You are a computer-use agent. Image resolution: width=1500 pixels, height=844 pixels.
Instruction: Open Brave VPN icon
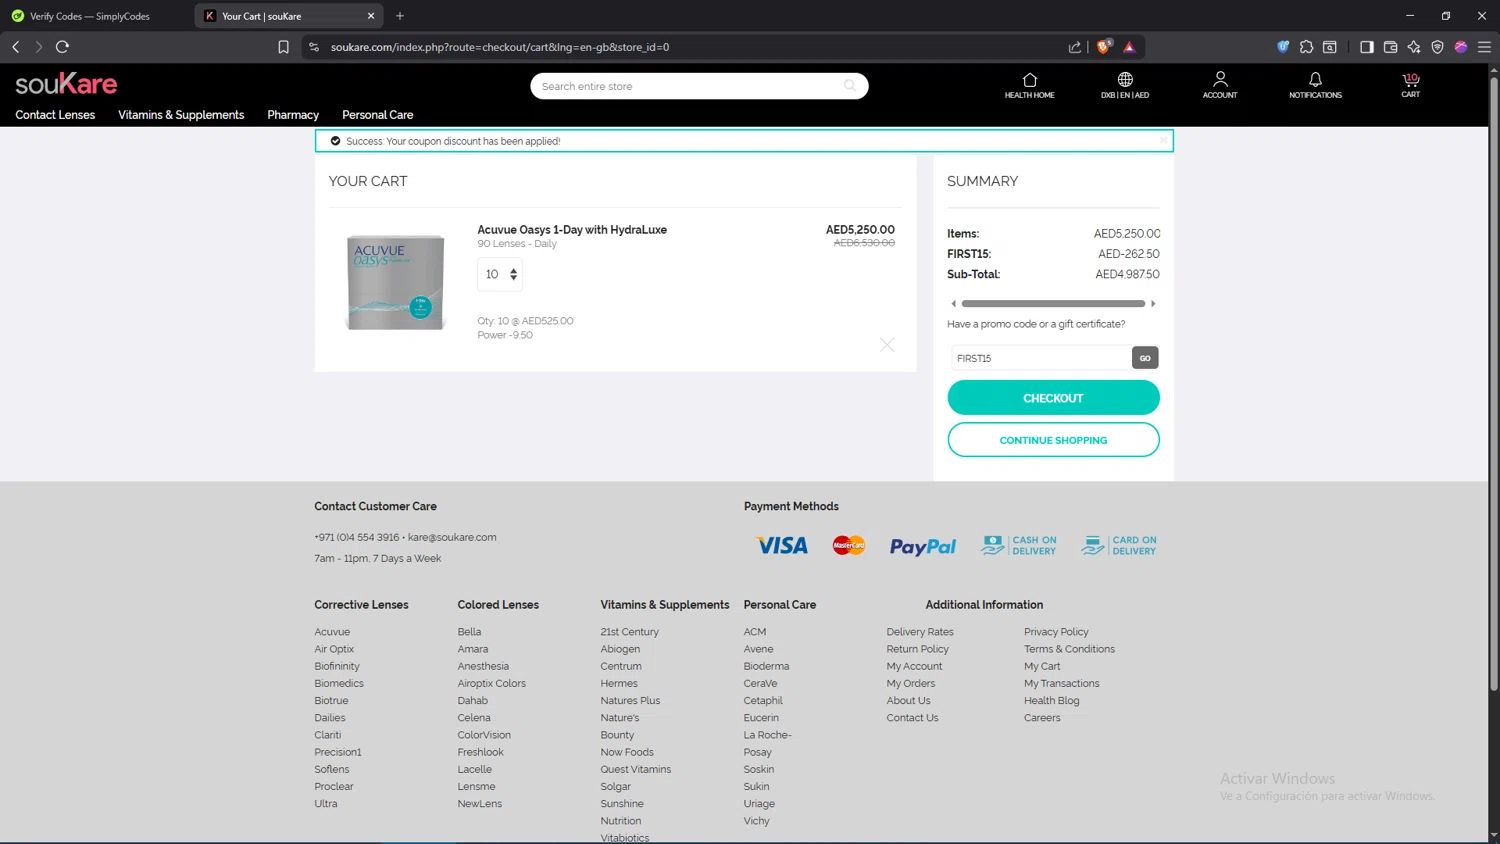click(x=1437, y=47)
